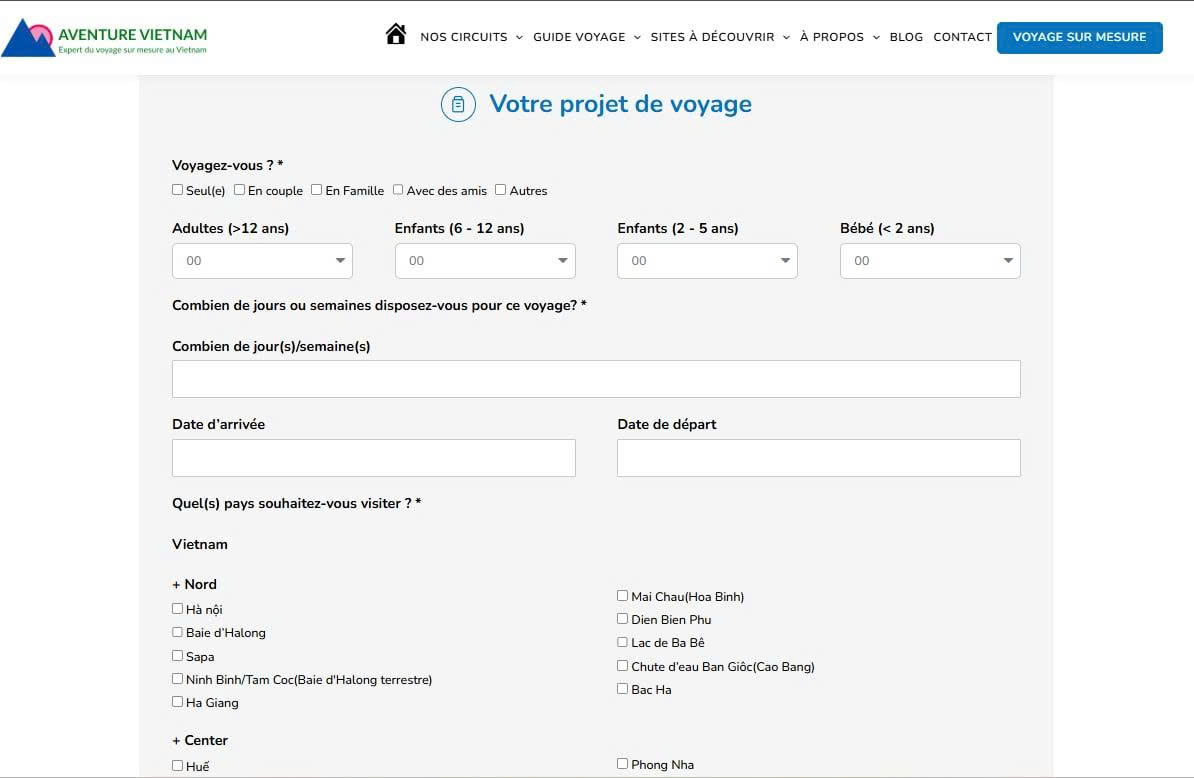This screenshot has height=778, width=1194.
Task: Click the Date de départ field
Action: click(x=819, y=458)
